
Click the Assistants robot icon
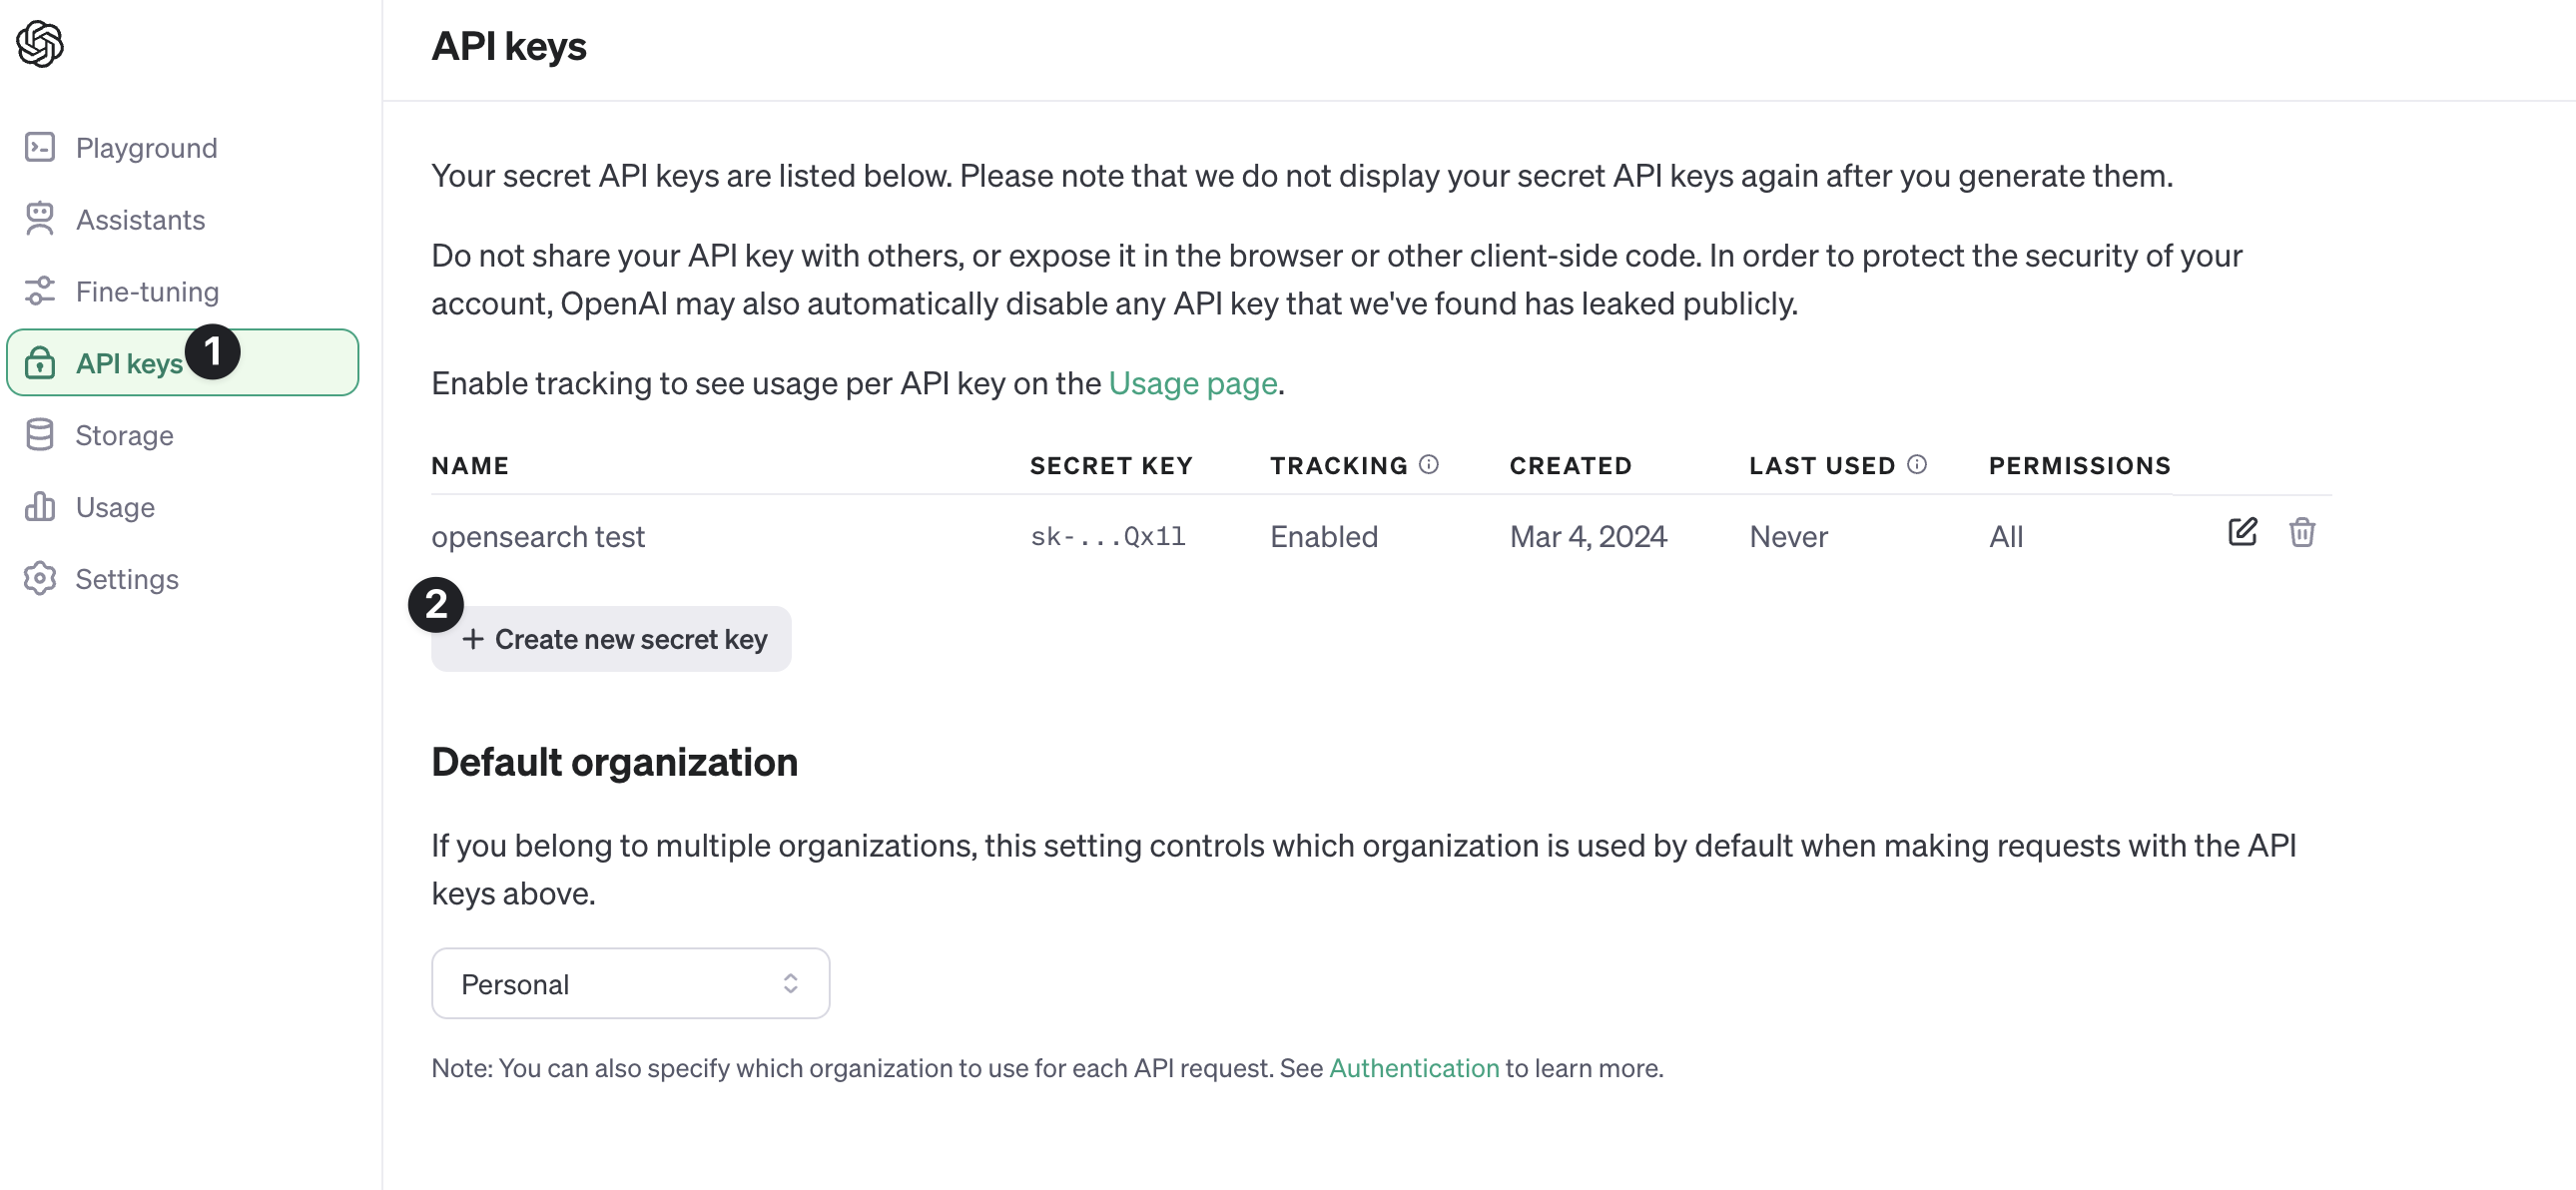tap(40, 219)
